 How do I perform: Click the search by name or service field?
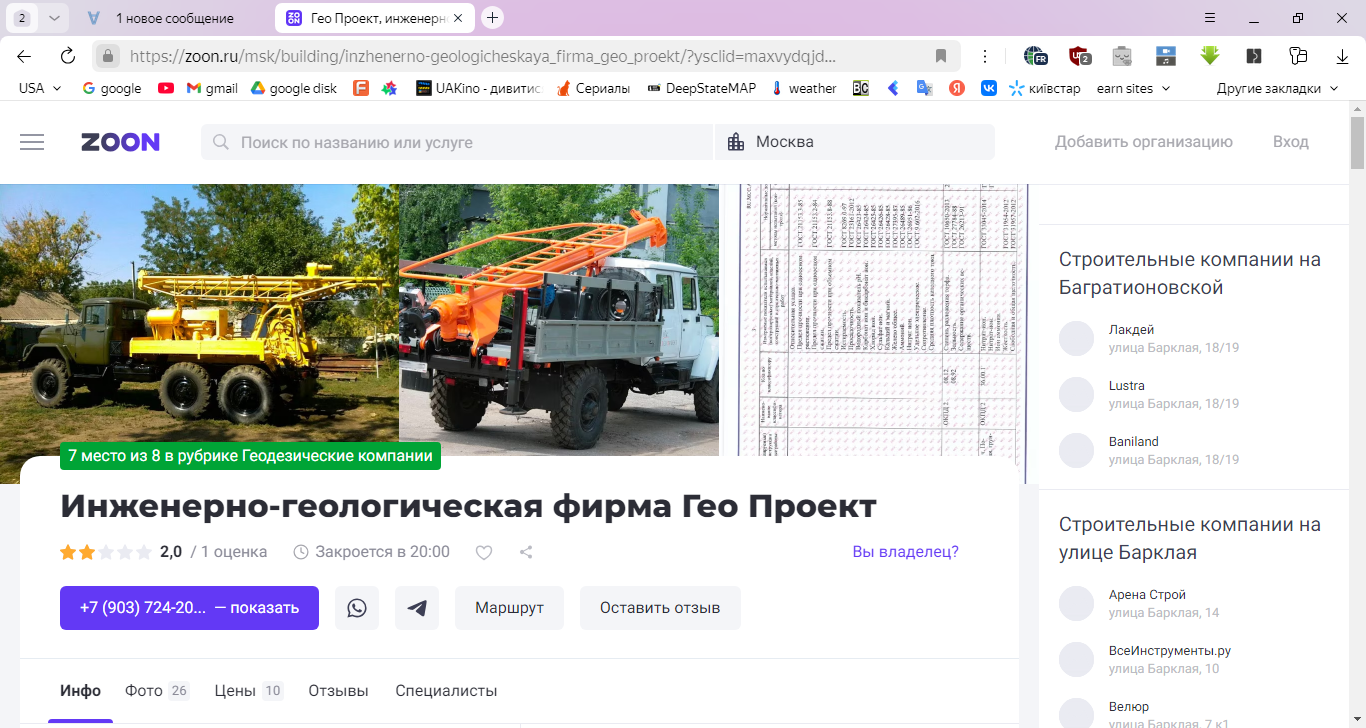457,142
